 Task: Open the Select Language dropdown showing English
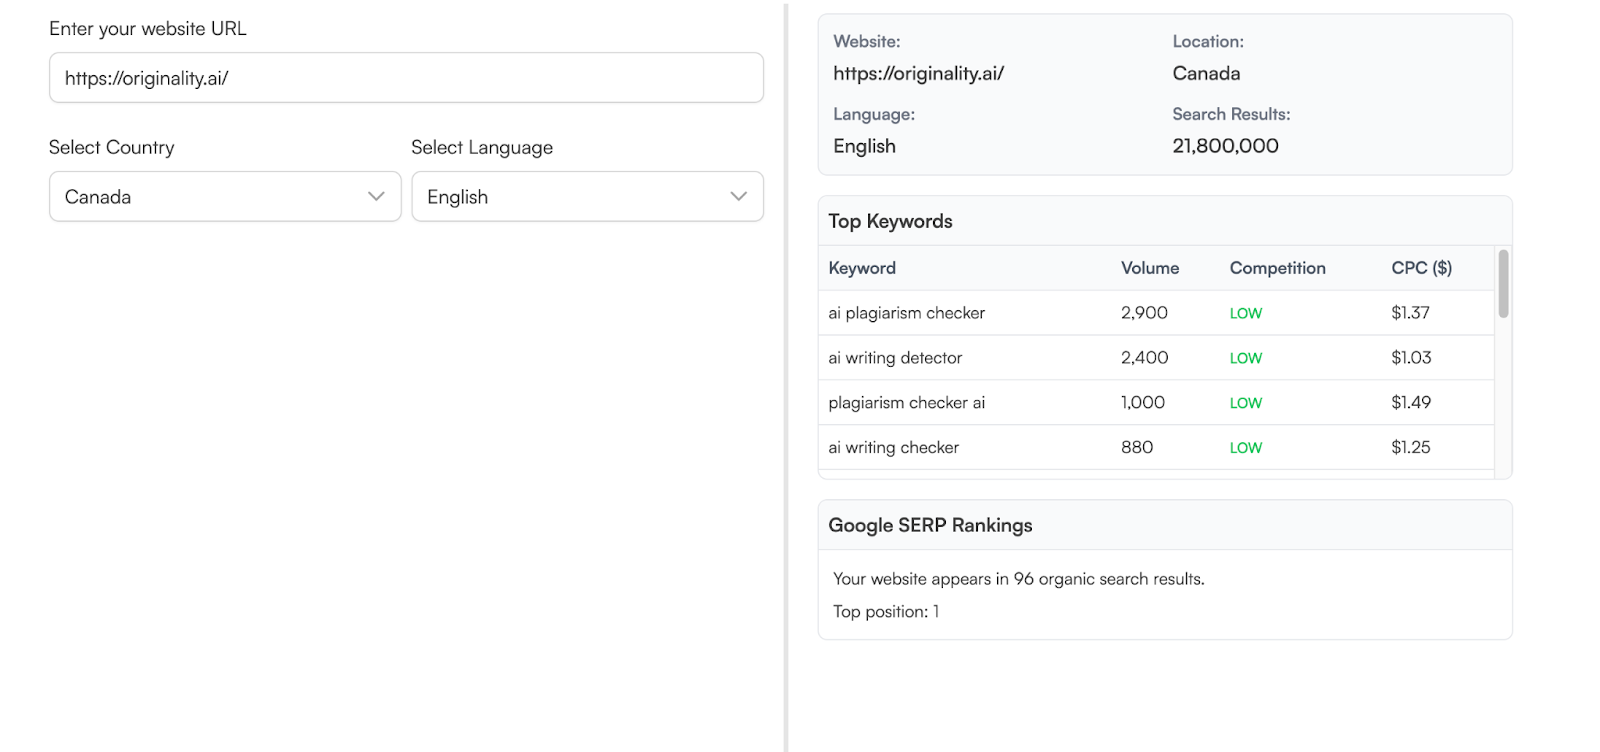[587, 197]
